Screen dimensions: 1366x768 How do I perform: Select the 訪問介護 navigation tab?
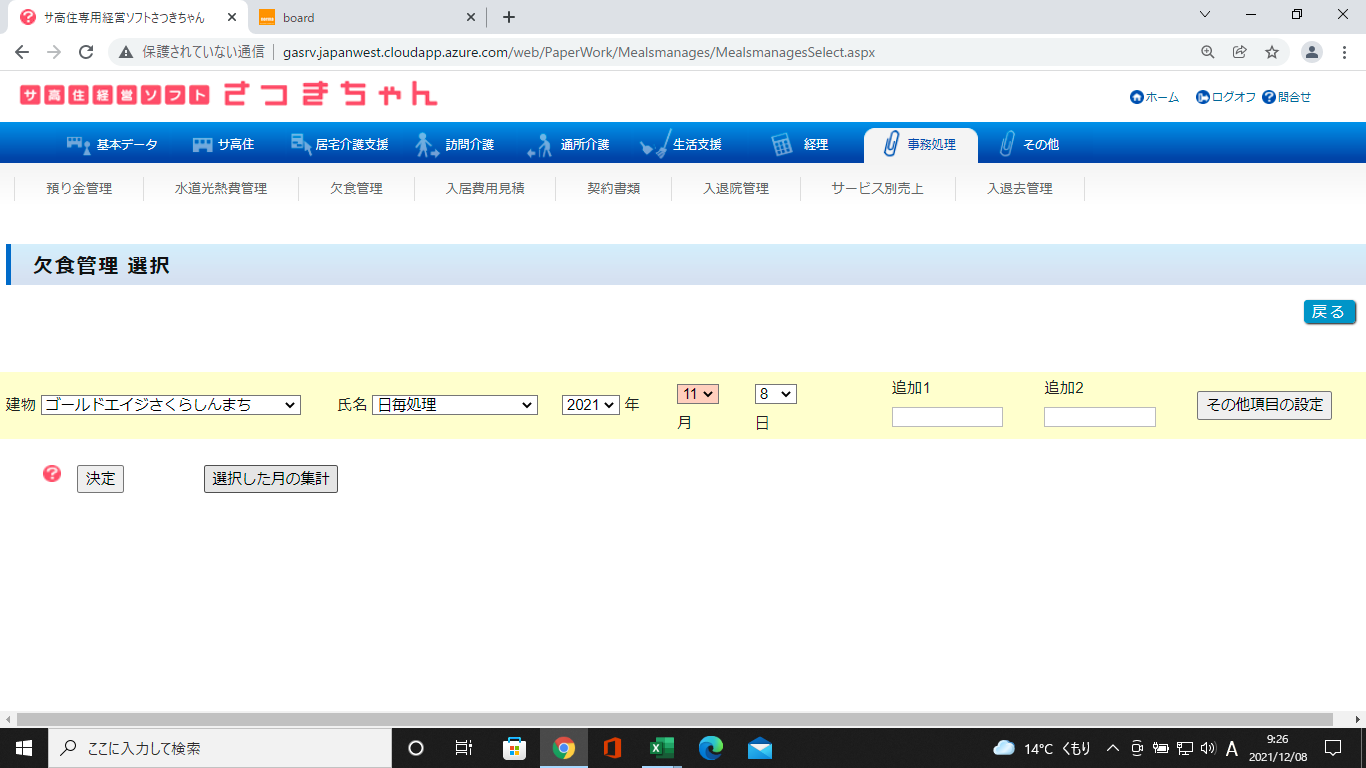(456, 144)
